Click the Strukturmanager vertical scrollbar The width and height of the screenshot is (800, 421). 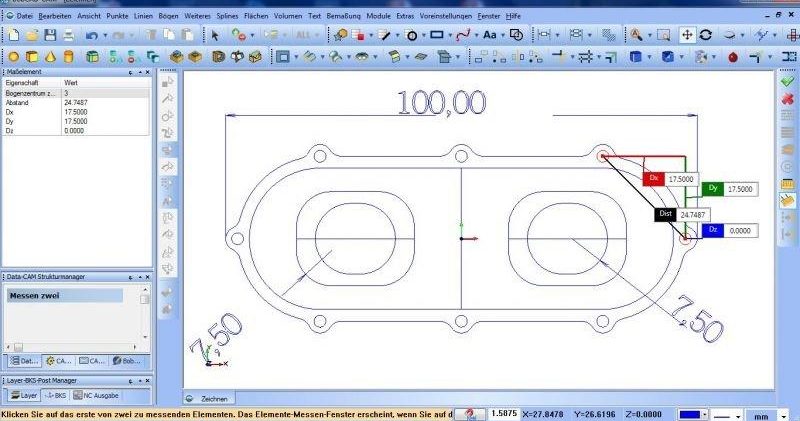click(x=145, y=313)
